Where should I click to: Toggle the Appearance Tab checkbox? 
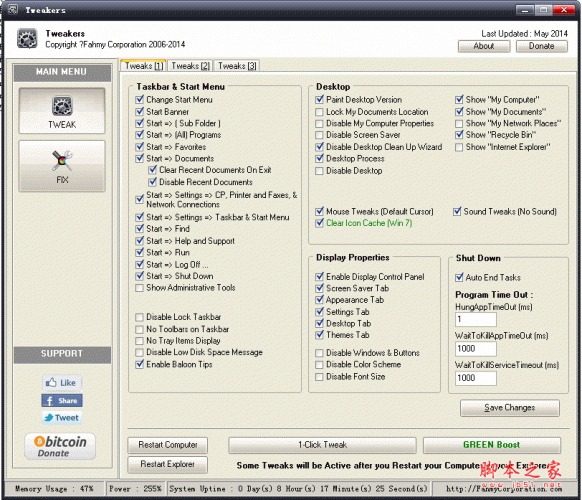click(x=319, y=300)
